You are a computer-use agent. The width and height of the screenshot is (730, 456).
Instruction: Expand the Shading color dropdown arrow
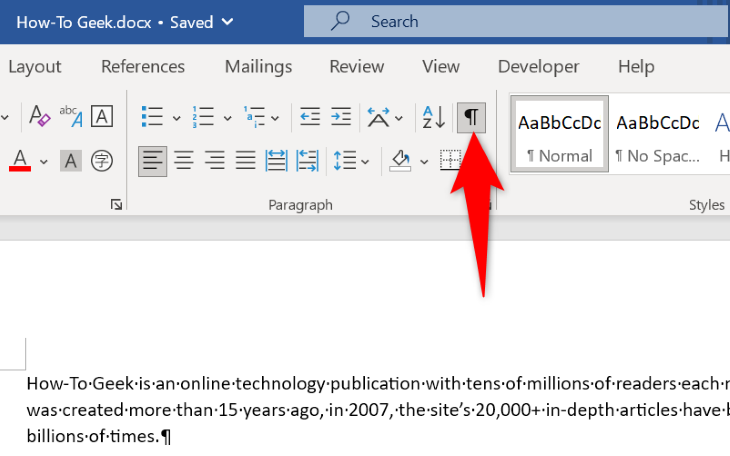click(x=424, y=160)
